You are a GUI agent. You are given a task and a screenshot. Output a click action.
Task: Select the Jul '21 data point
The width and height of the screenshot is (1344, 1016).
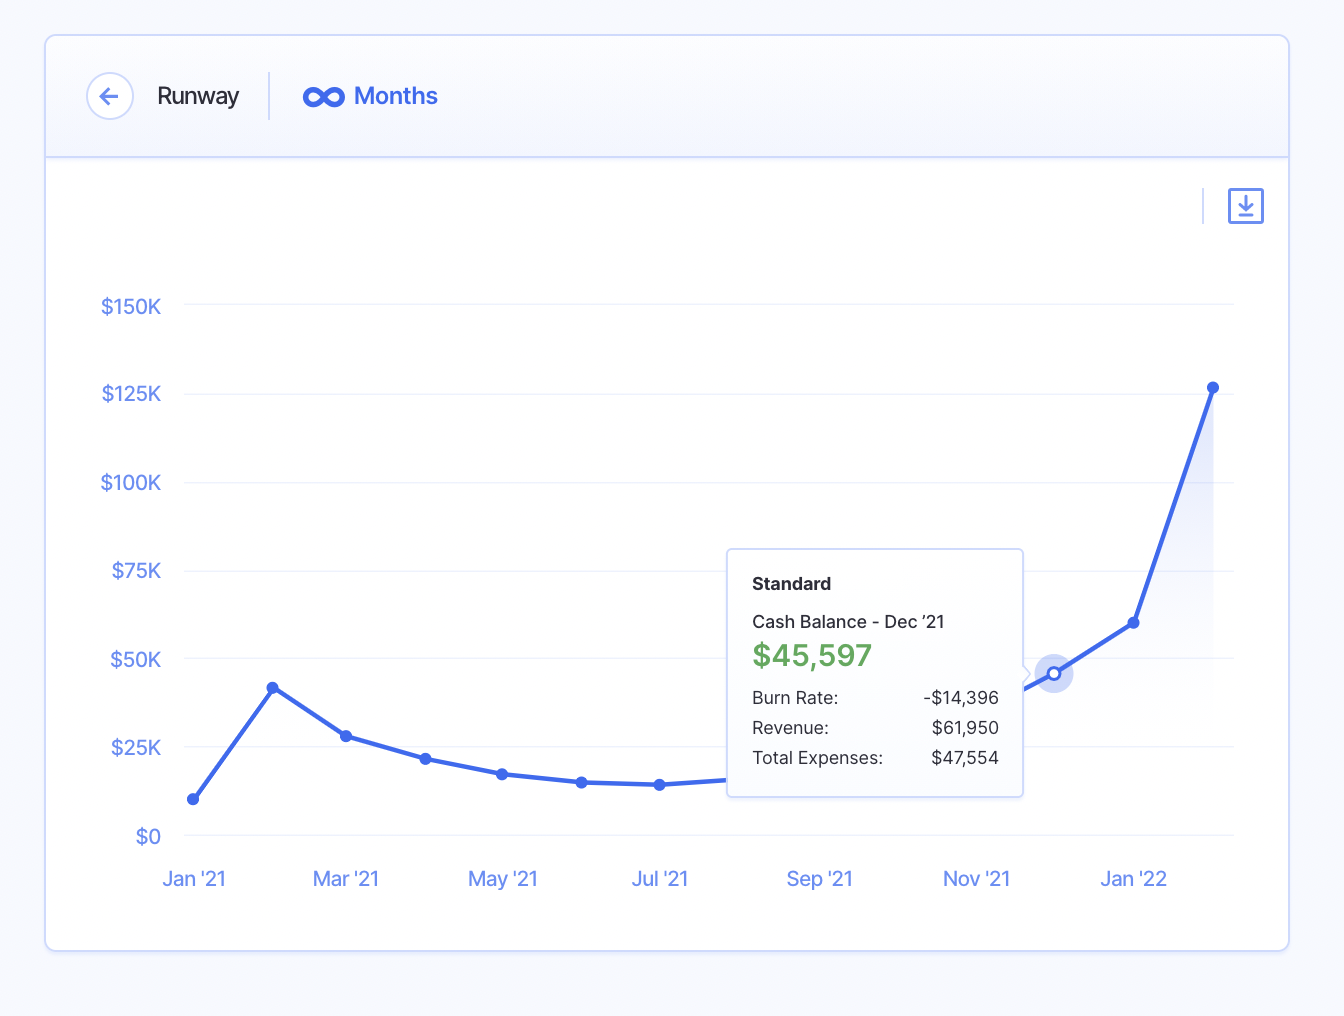tap(660, 785)
